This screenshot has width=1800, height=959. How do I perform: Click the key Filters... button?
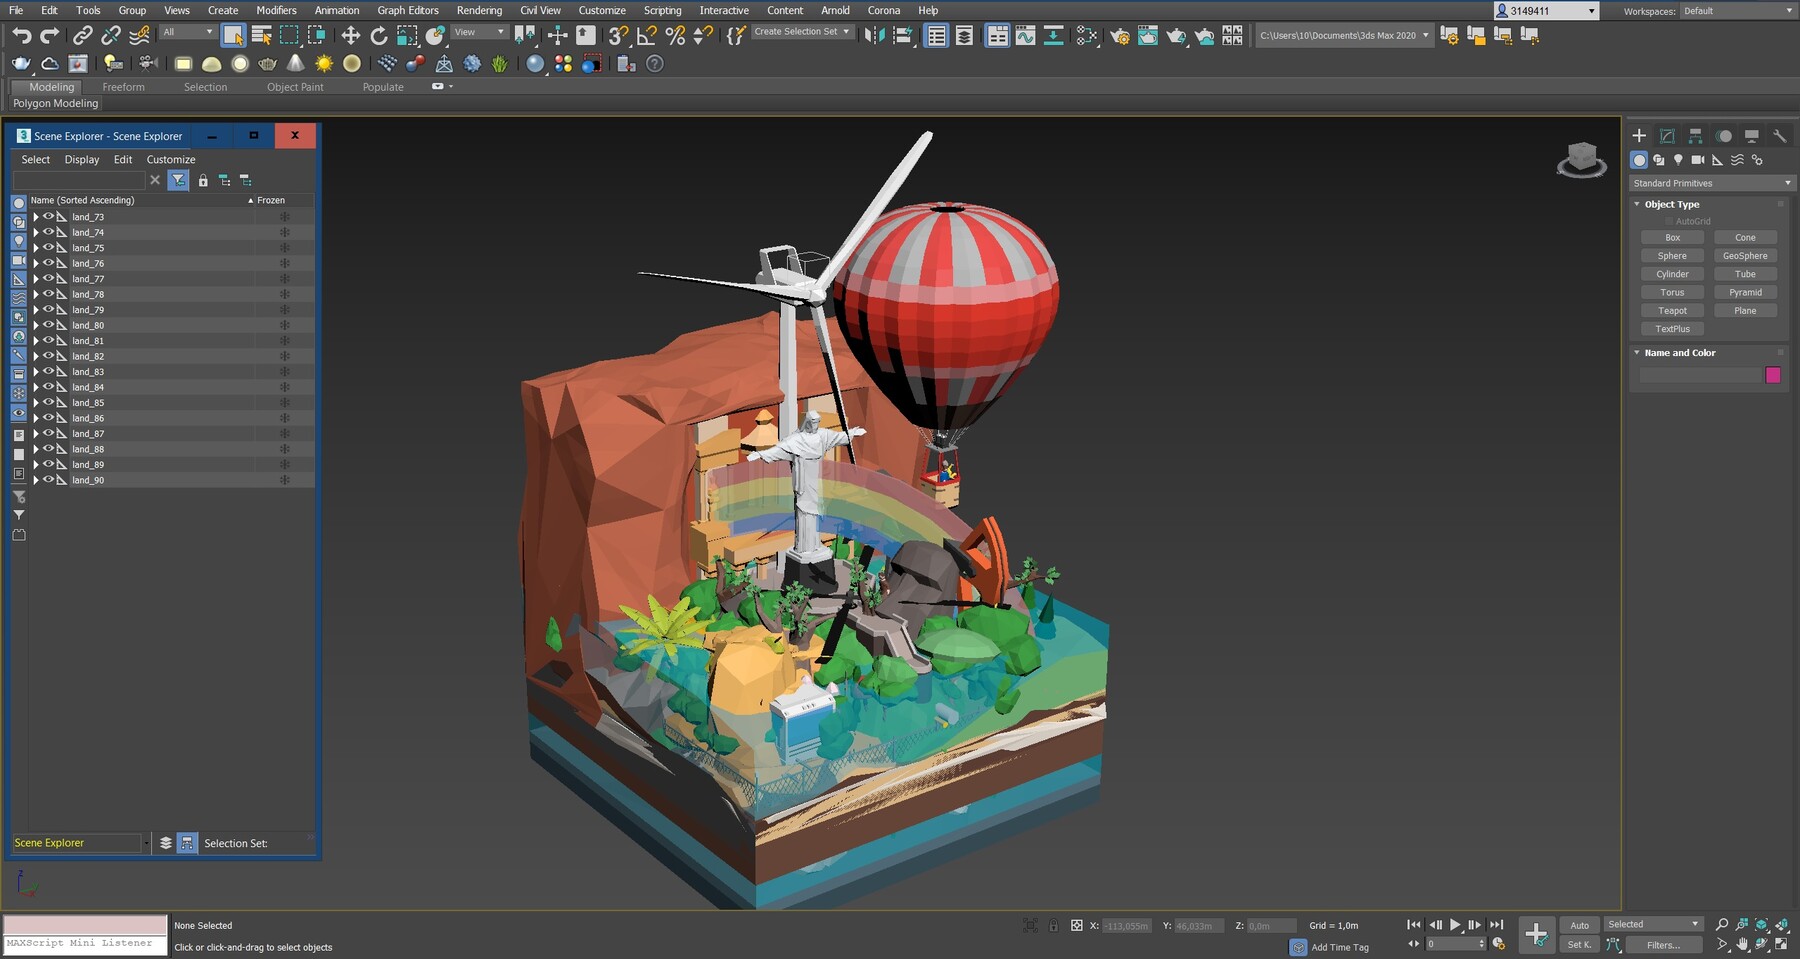coord(1663,945)
